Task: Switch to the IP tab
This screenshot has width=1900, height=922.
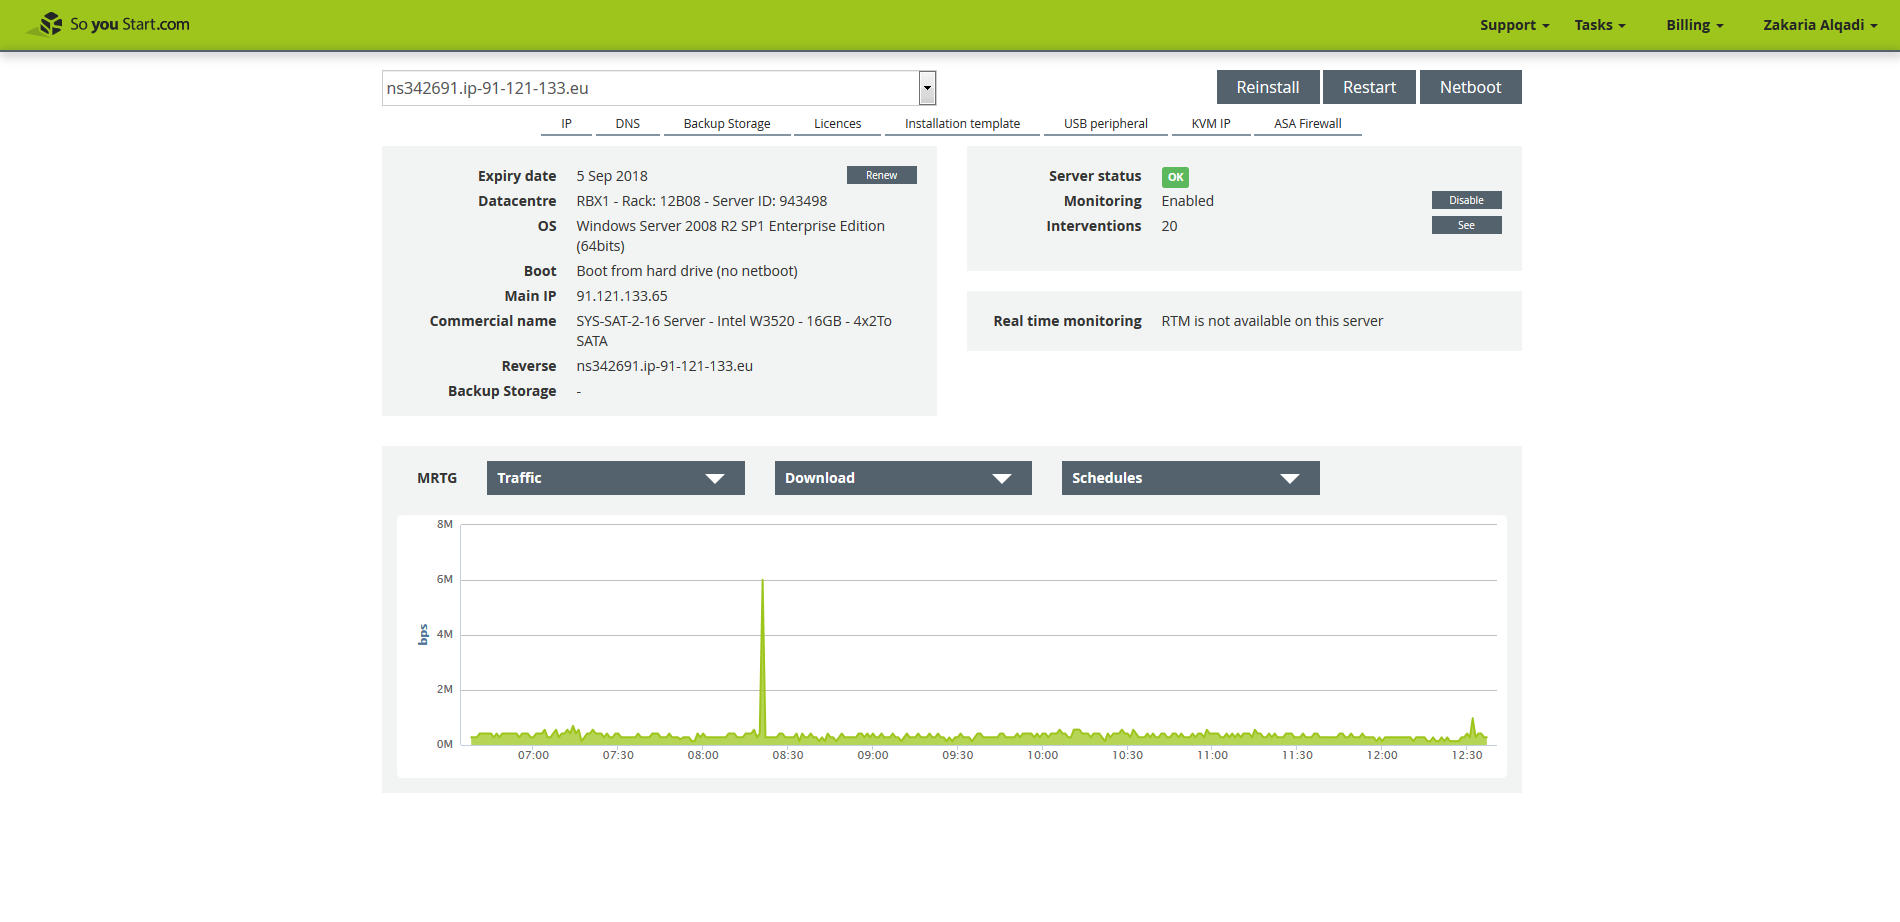Action: point(566,124)
